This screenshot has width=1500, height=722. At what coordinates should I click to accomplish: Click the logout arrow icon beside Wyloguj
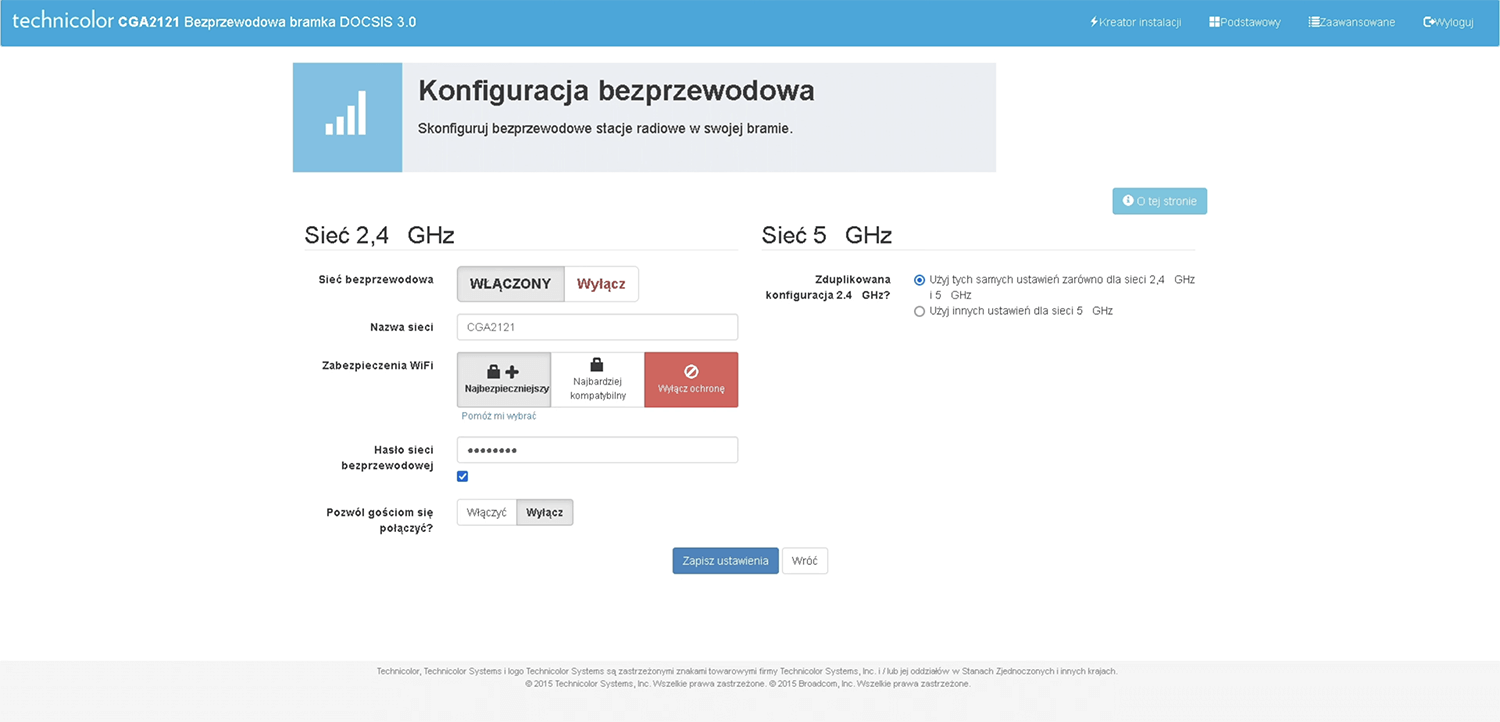point(1429,22)
